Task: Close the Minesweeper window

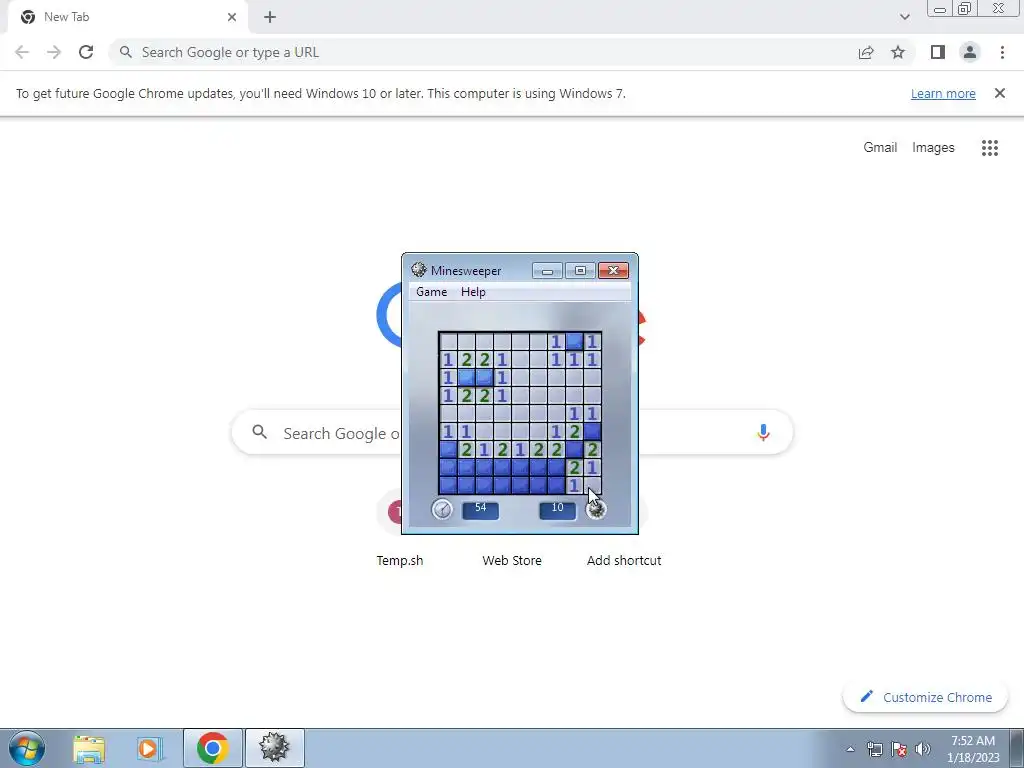Action: coord(613,270)
